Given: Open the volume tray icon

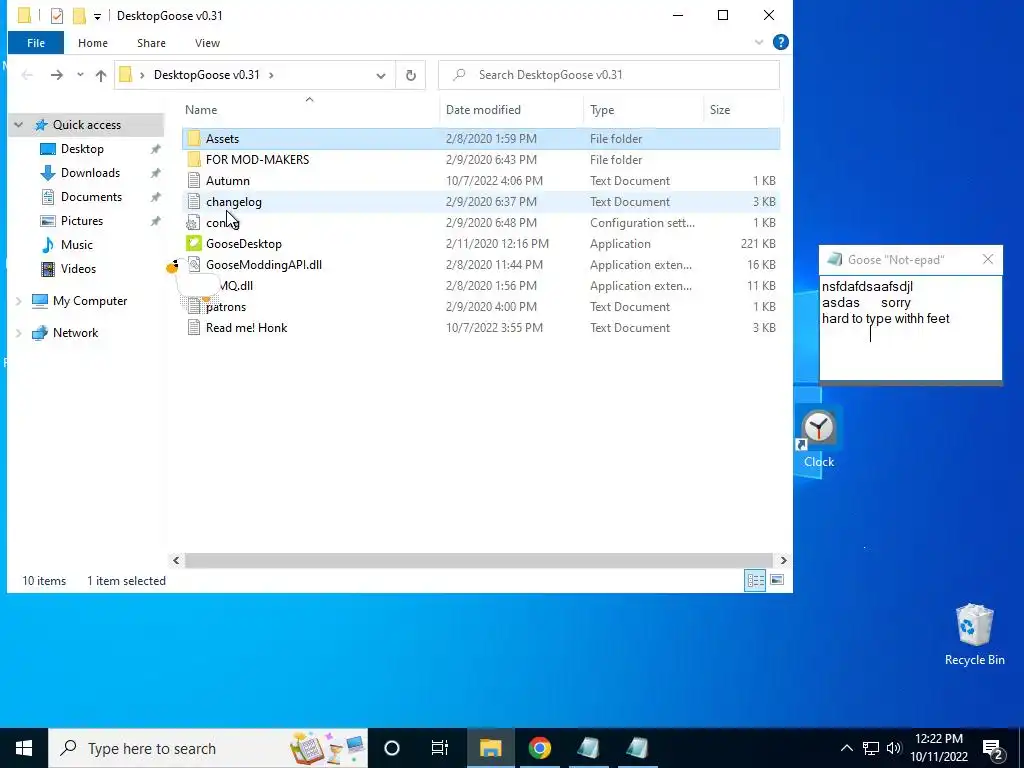Looking at the screenshot, I should pos(894,748).
